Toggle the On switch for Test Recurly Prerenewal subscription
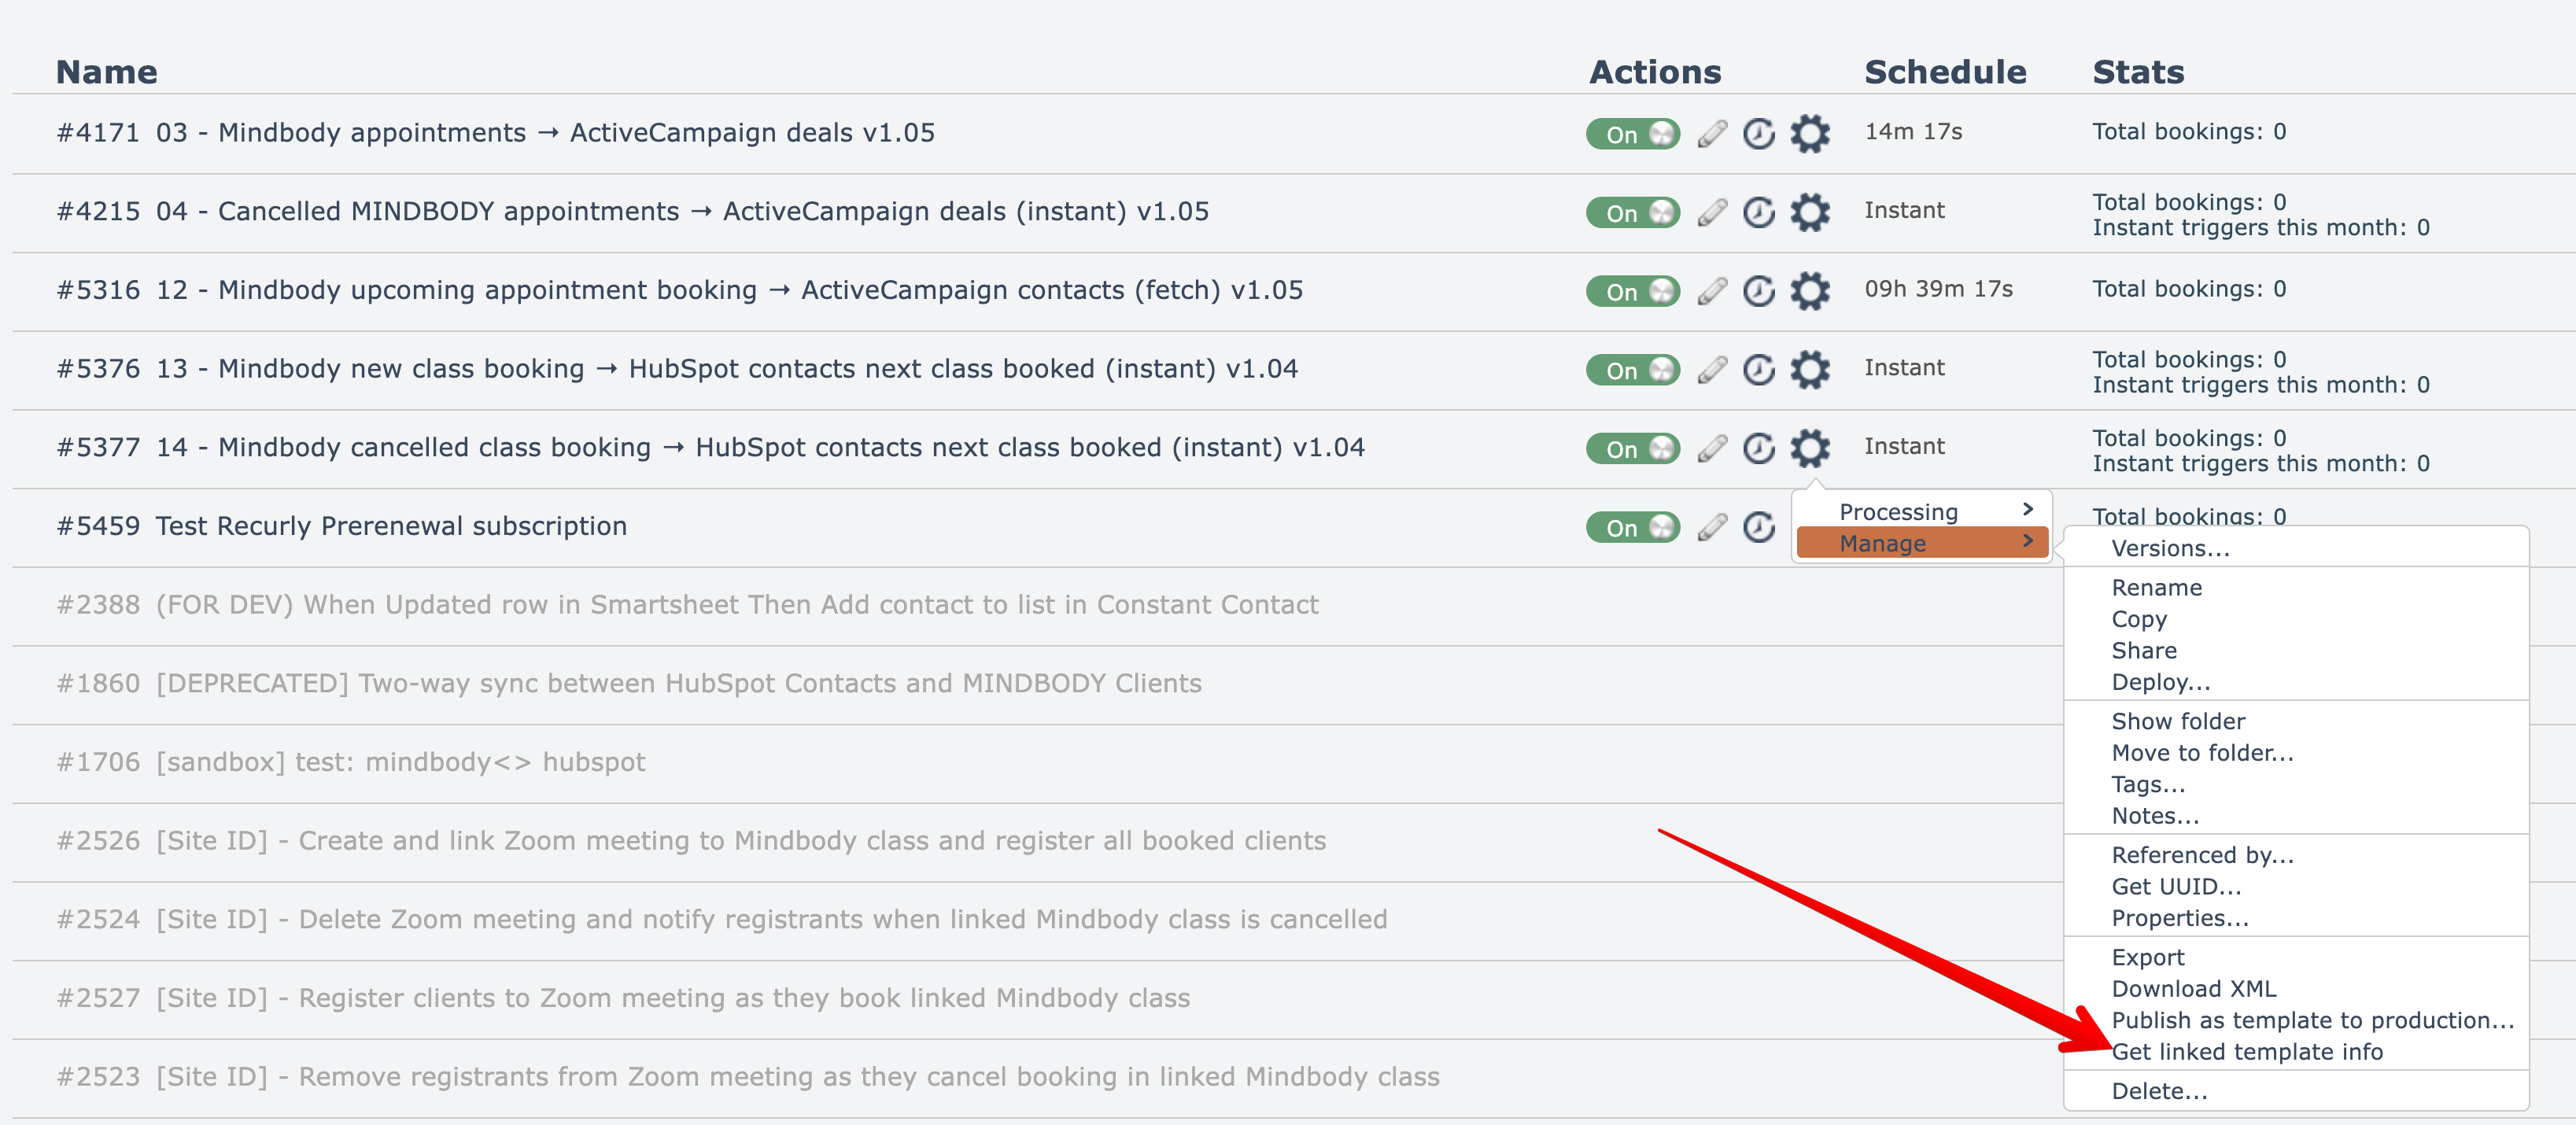Viewport: 2576px width, 1125px height. pyautogui.click(x=1632, y=527)
